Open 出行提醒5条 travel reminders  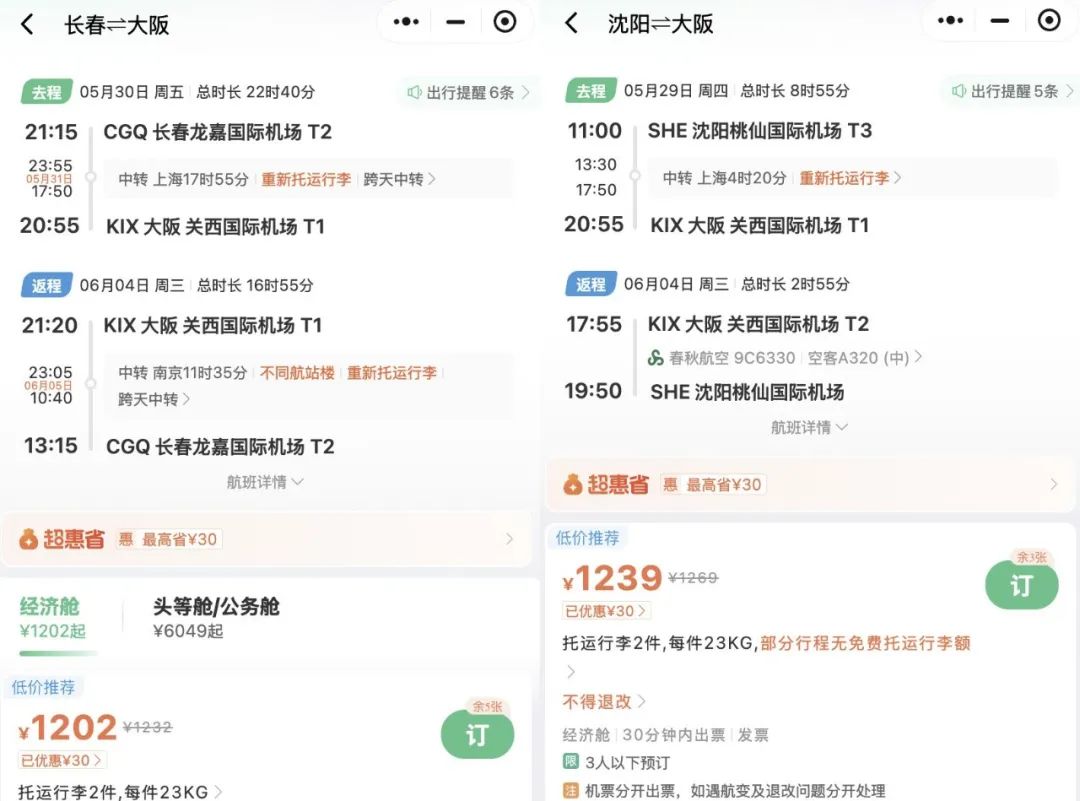pos(1012,91)
